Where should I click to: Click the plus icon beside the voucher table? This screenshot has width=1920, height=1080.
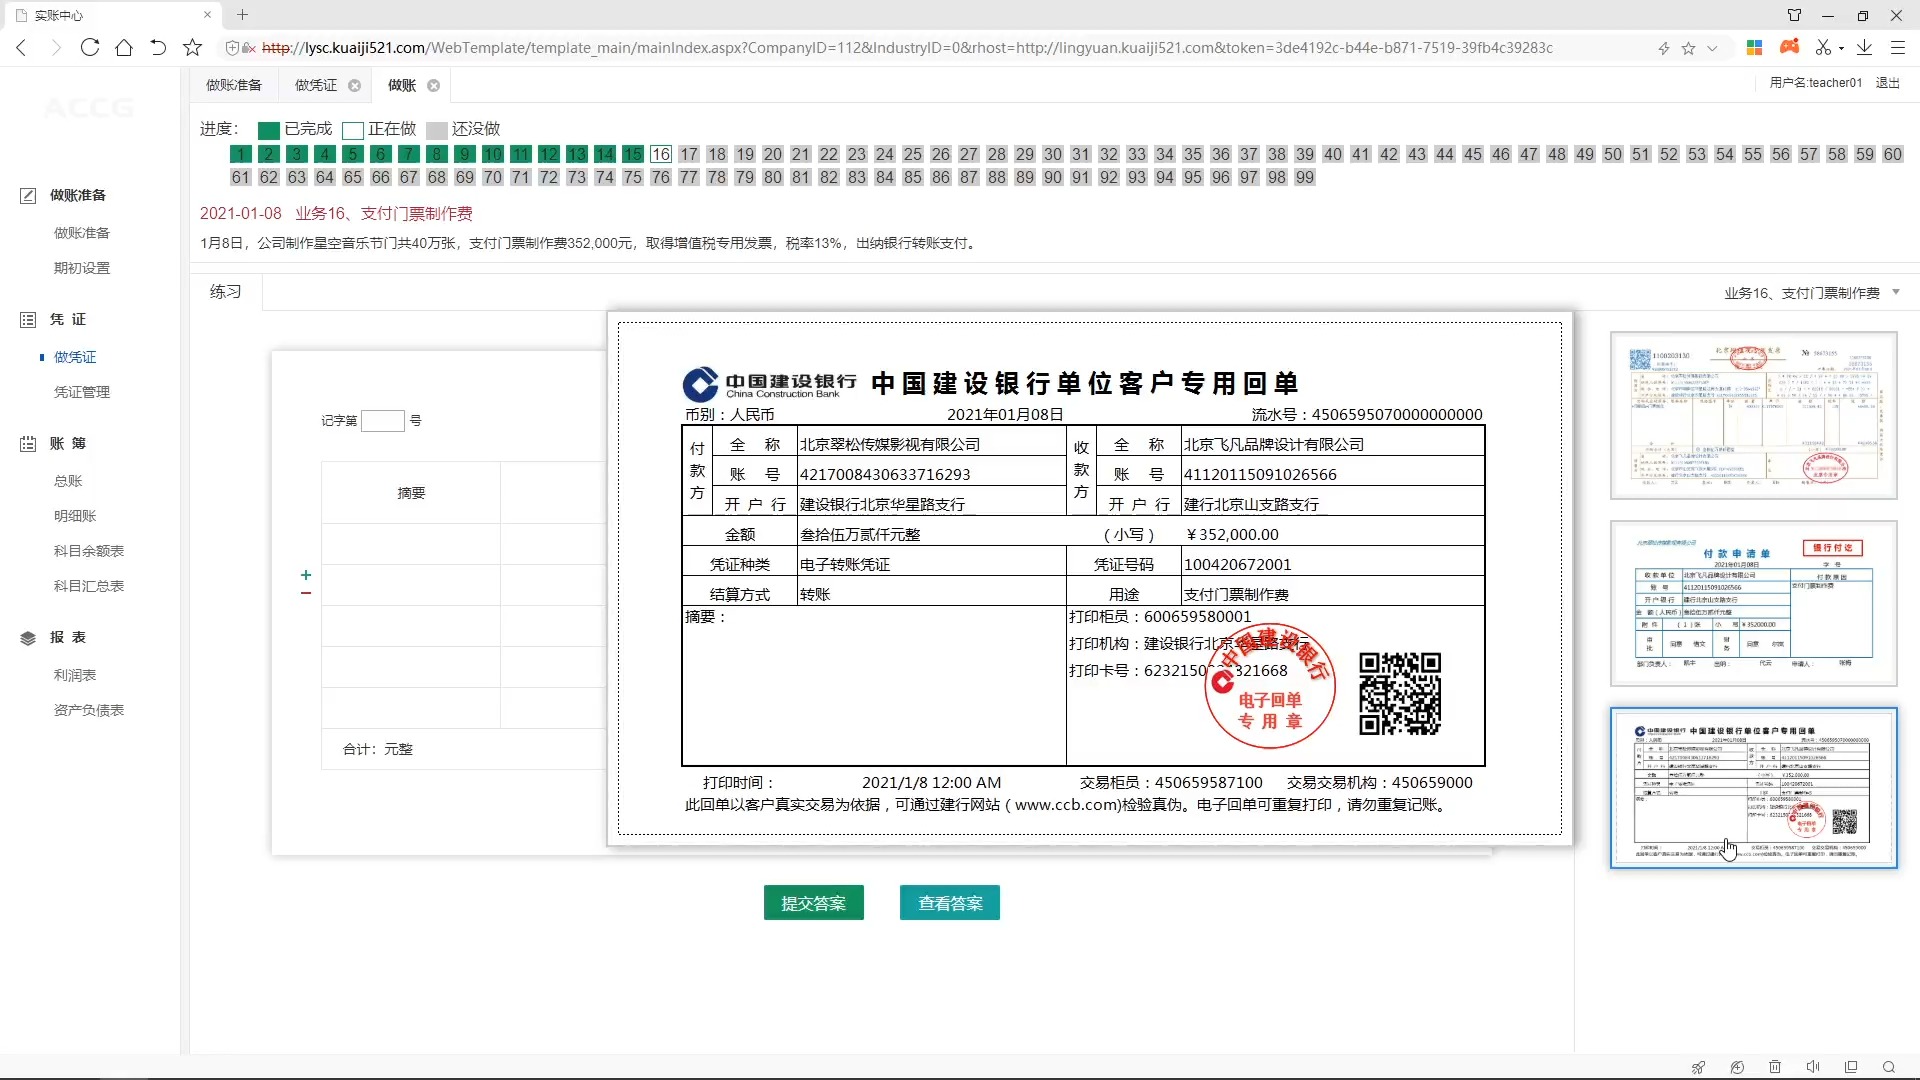pos(306,576)
